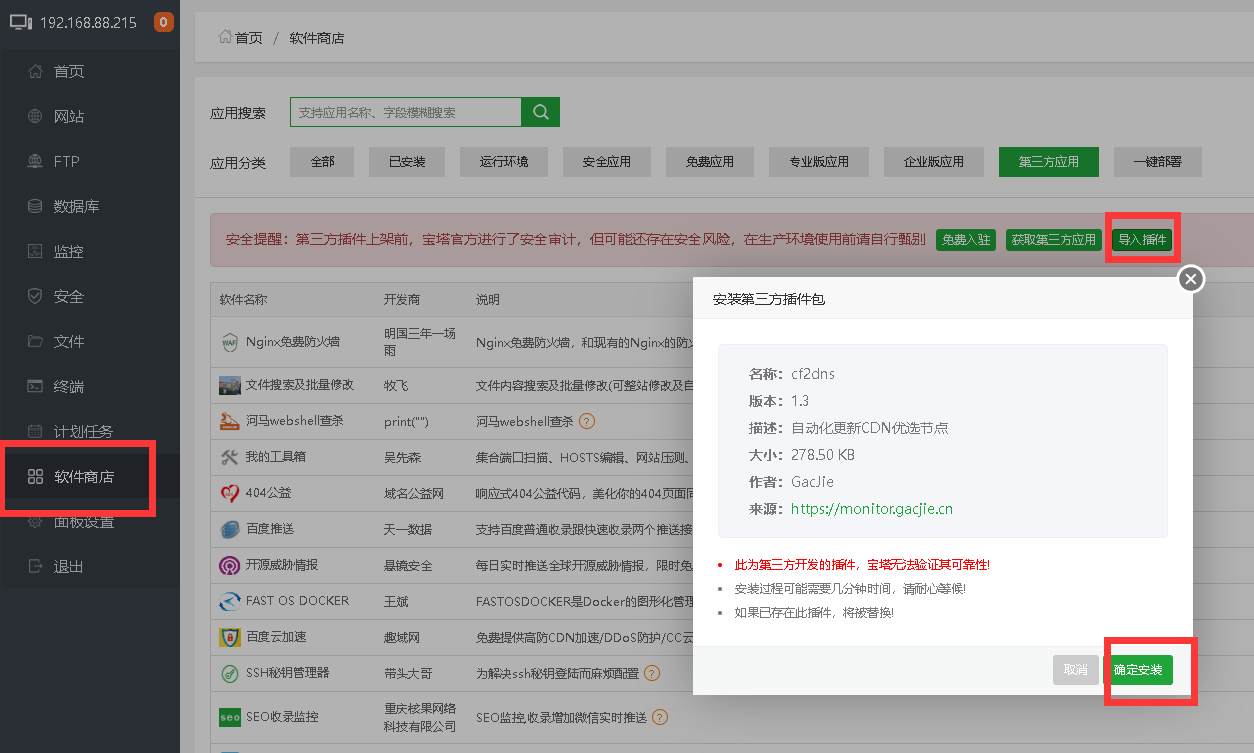Open the 终端 terminal icon in sidebar

34,386
